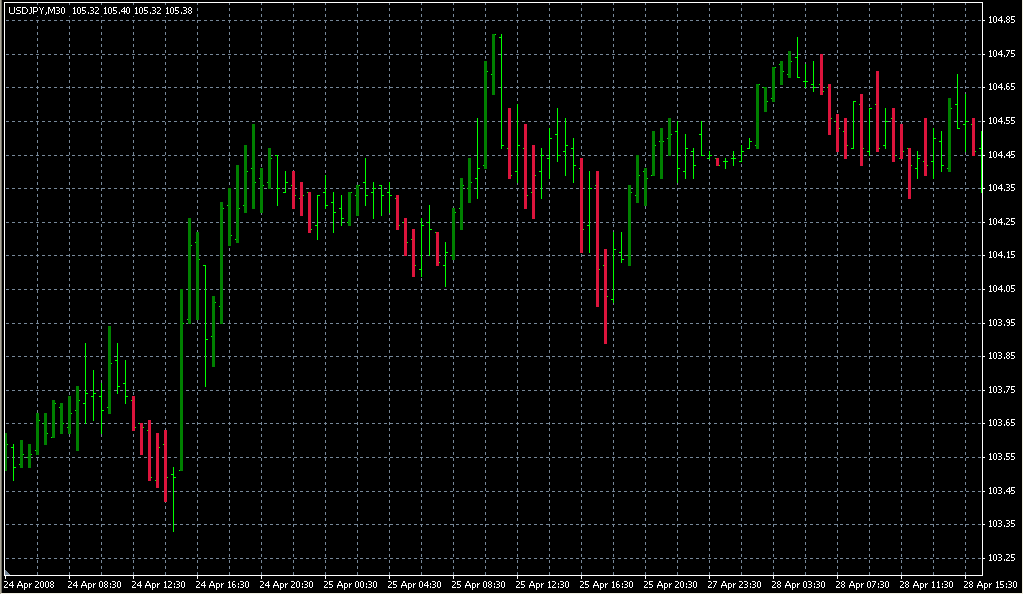Select the 103.35 price axis label
Screen dimensions: 1024x594
[x=1001, y=524]
